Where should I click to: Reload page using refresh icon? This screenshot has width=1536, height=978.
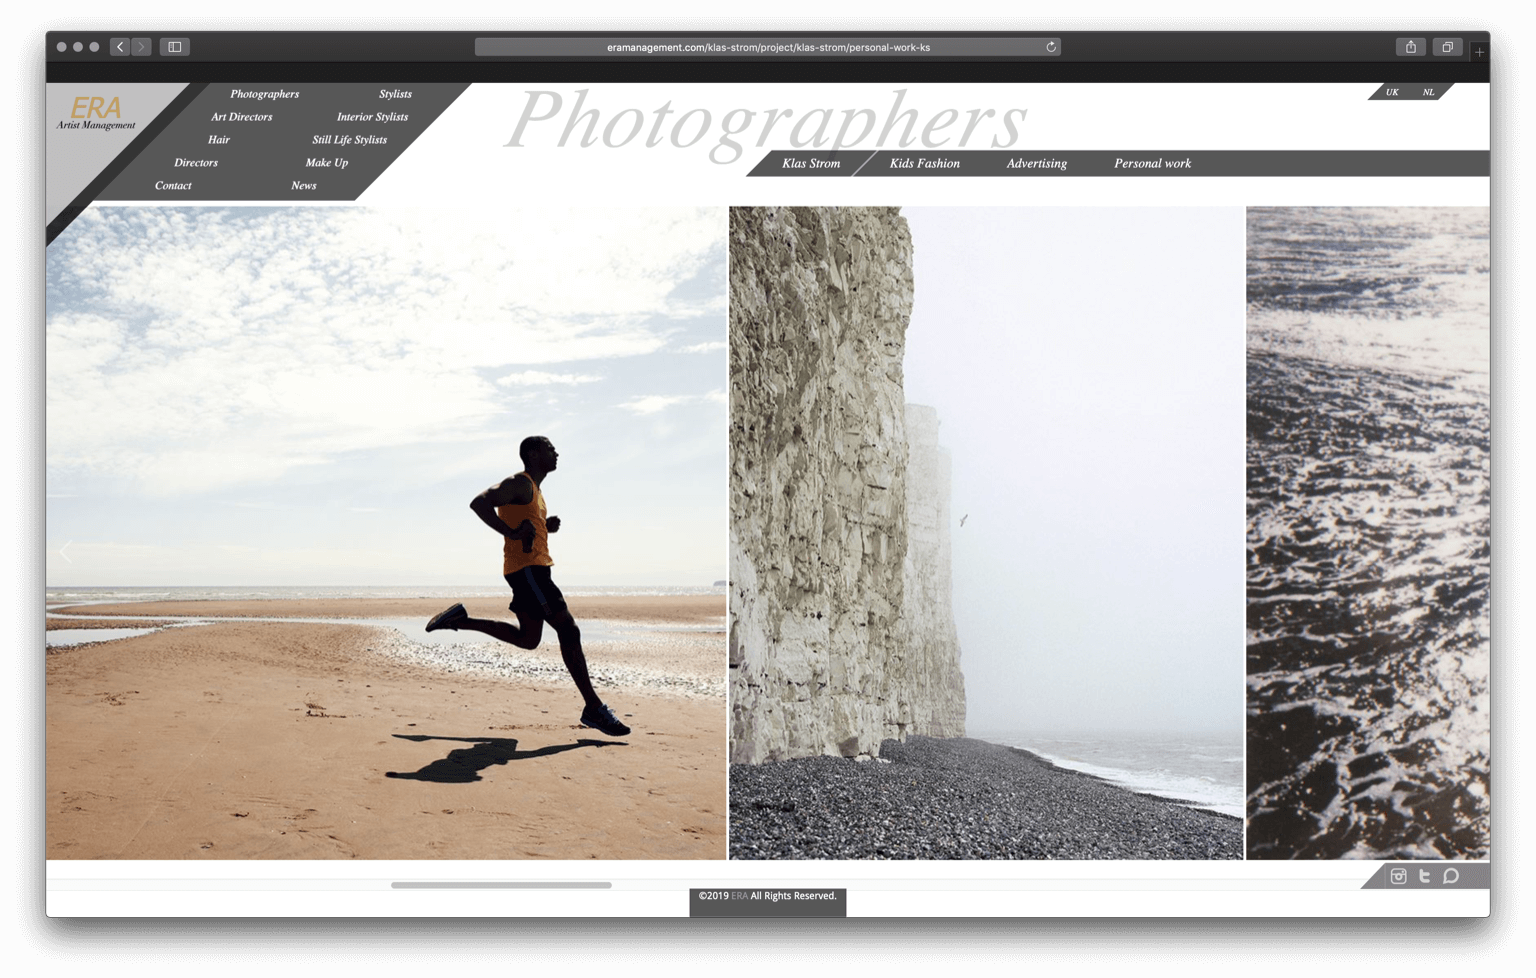pyautogui.click(x=1051, y=47)
